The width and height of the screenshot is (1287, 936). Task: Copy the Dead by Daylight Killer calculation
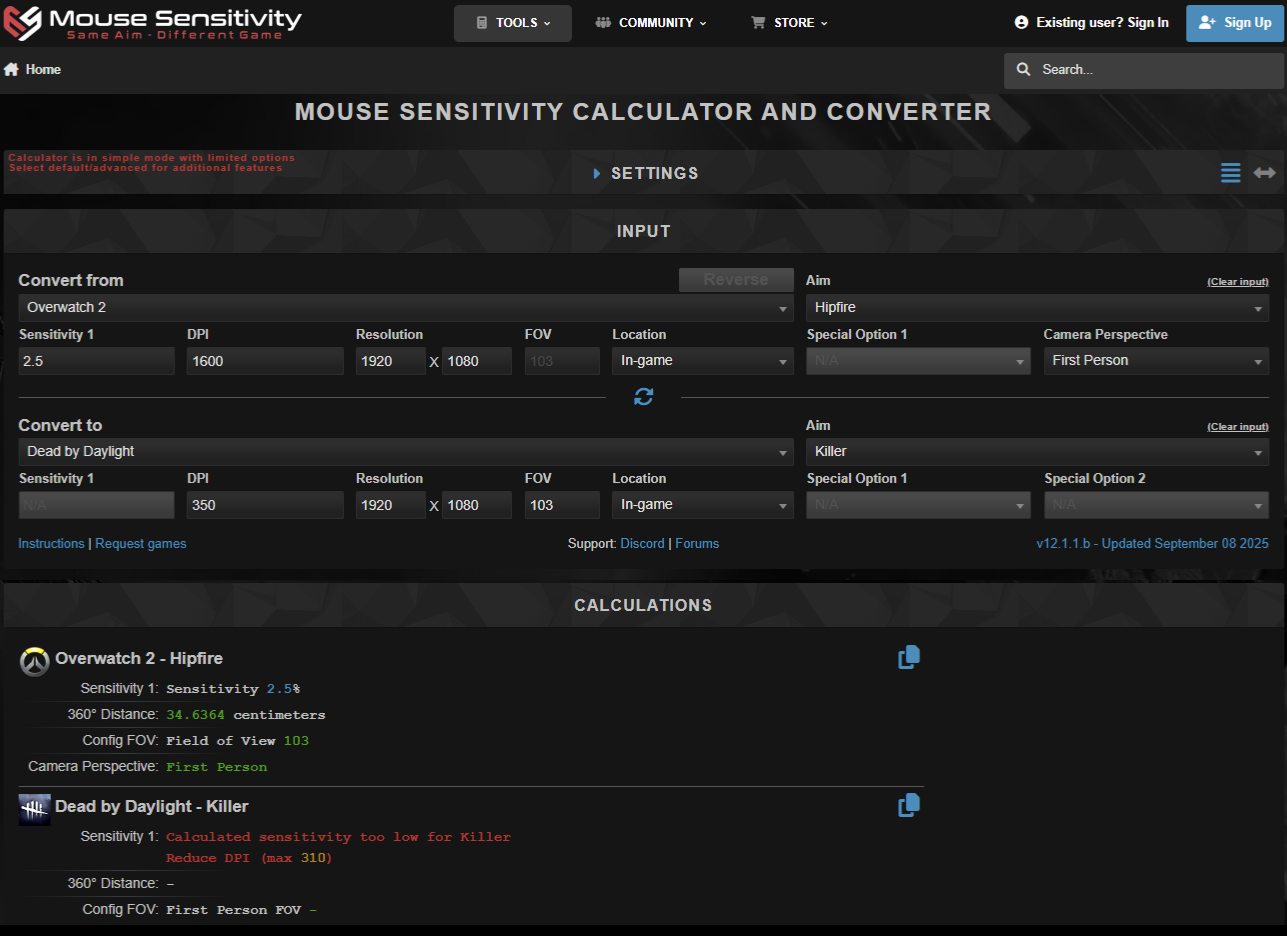(909, 805)
